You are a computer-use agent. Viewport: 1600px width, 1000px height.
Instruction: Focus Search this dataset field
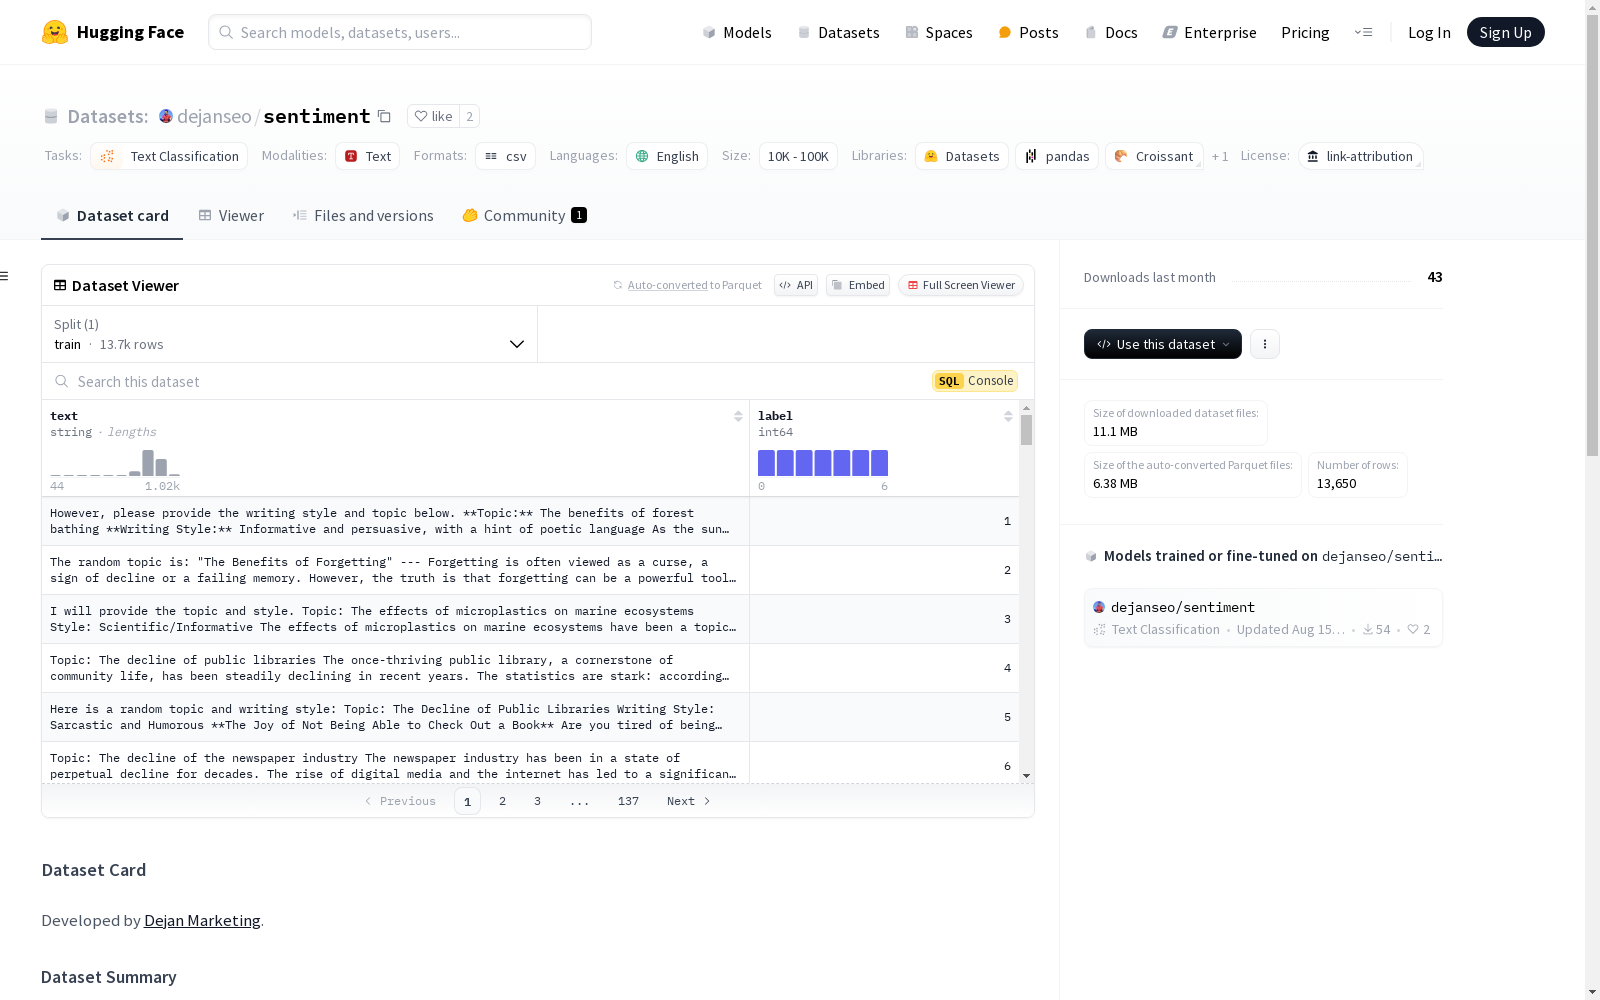click(x=490, y=381)
